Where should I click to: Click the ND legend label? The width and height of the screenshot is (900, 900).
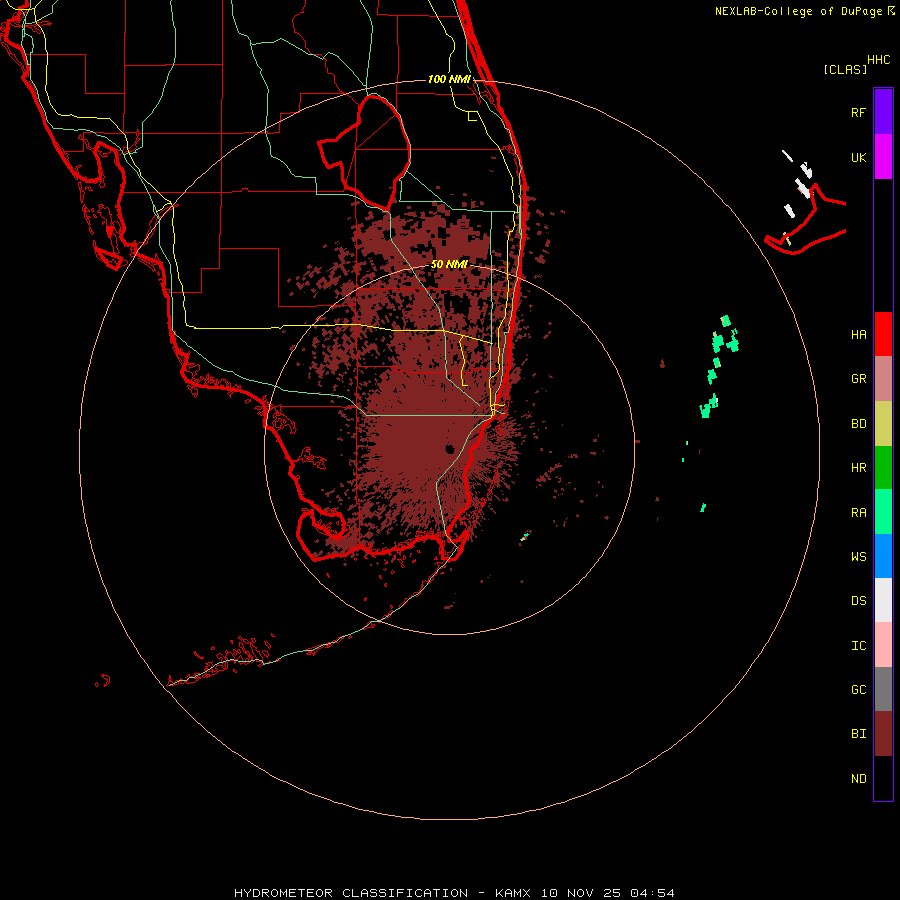coord(858,779)
